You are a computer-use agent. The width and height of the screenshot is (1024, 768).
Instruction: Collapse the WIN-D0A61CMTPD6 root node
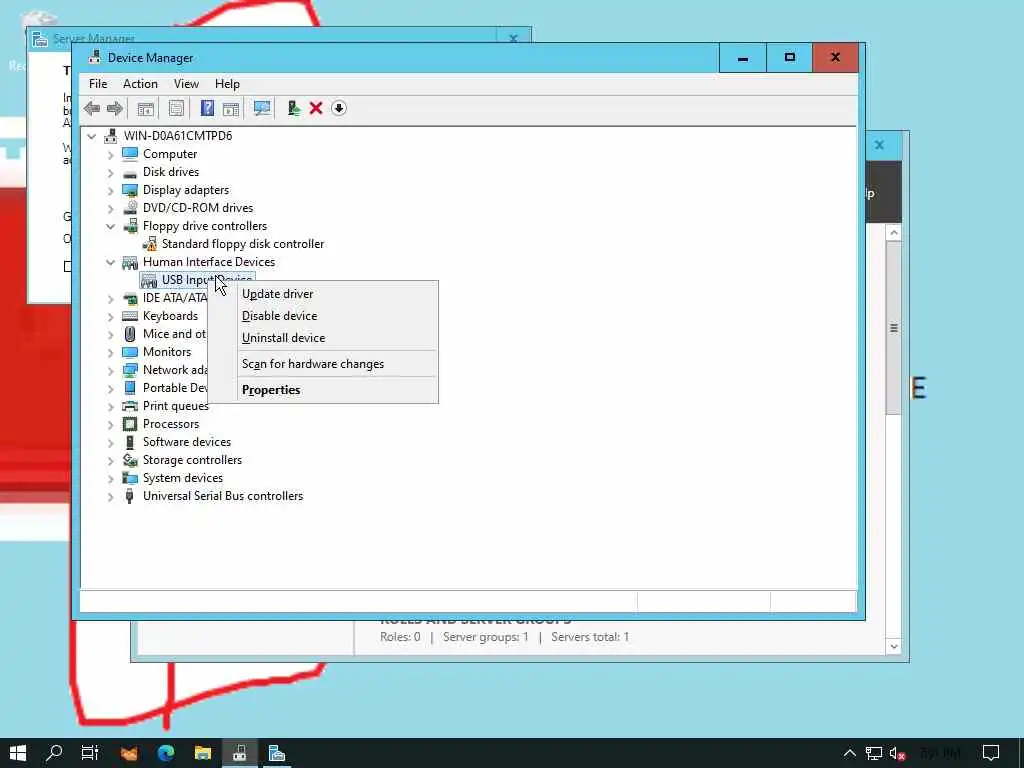tap(92, 136)
